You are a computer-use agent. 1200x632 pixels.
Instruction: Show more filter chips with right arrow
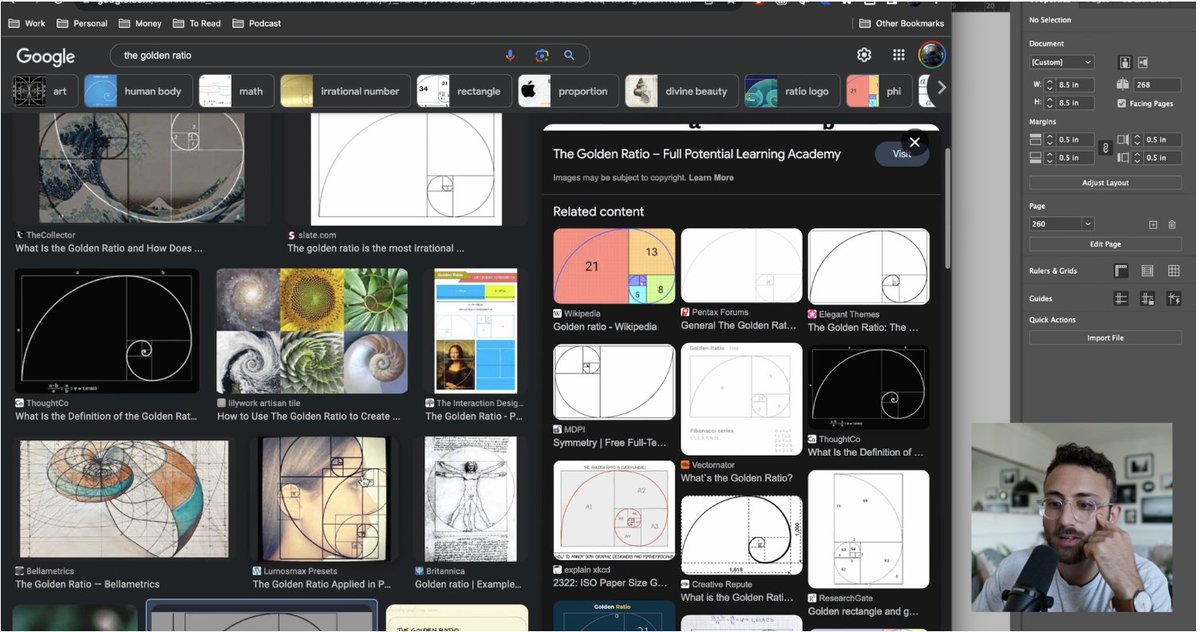tap(941, 88)
